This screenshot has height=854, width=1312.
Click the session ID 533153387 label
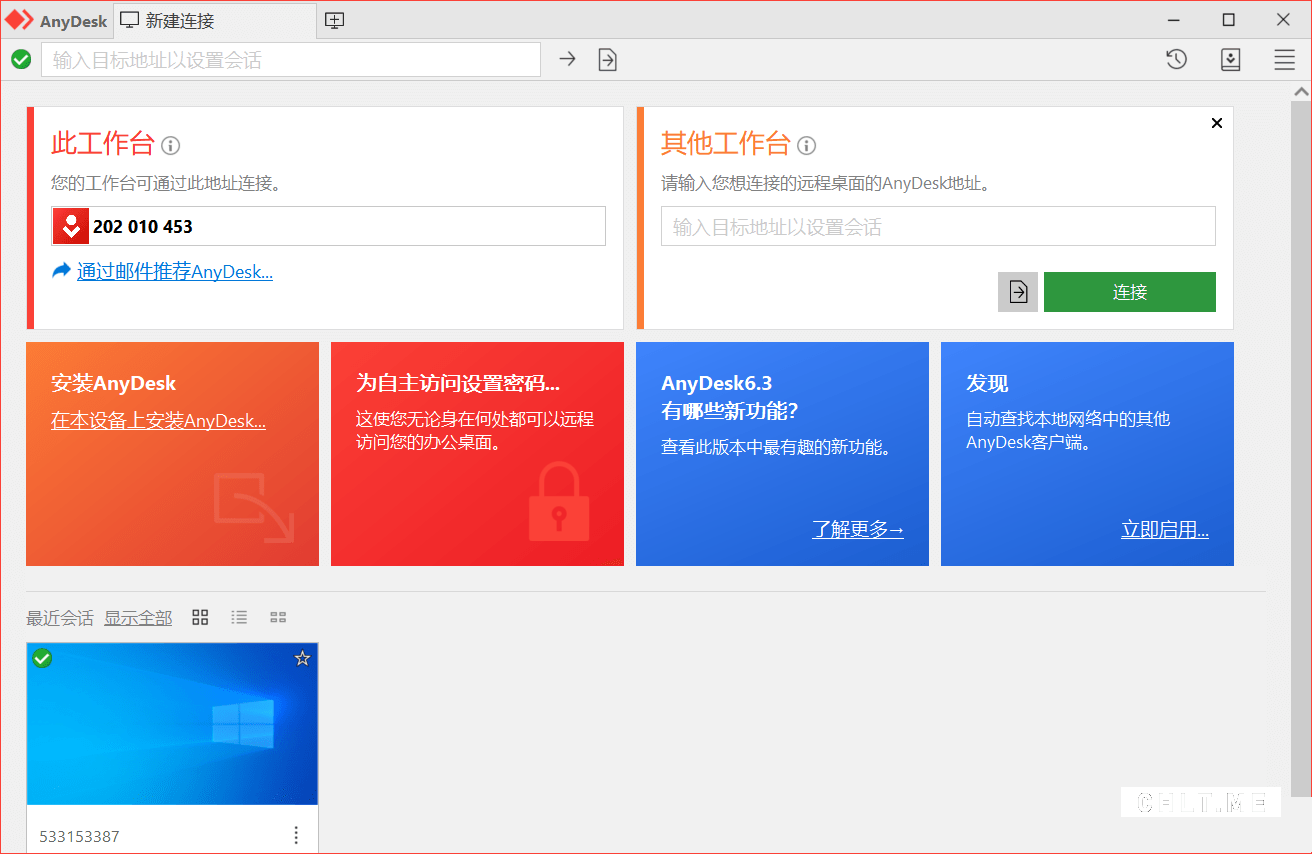79,836
